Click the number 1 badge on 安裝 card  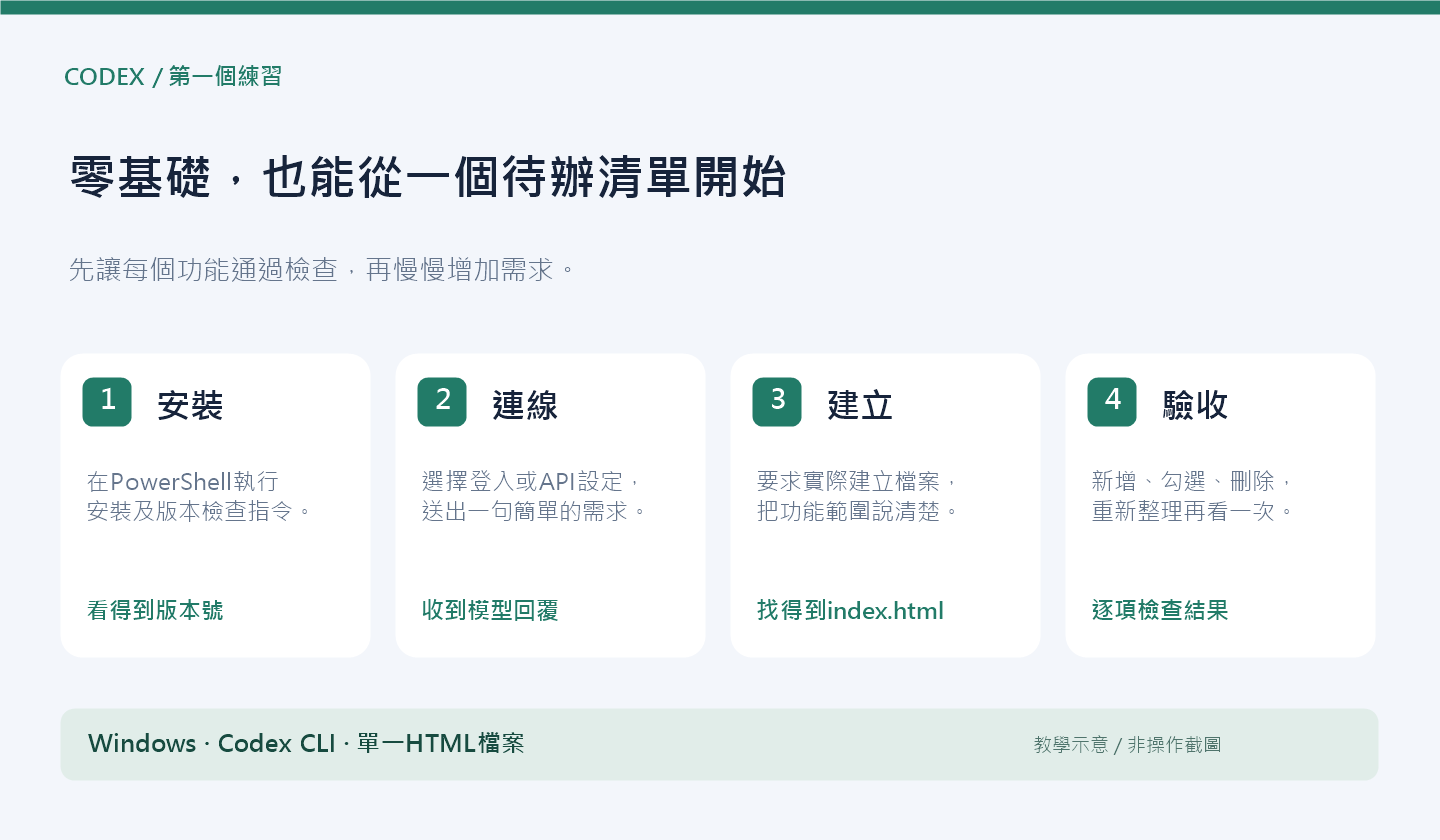(x=107, y=402)
